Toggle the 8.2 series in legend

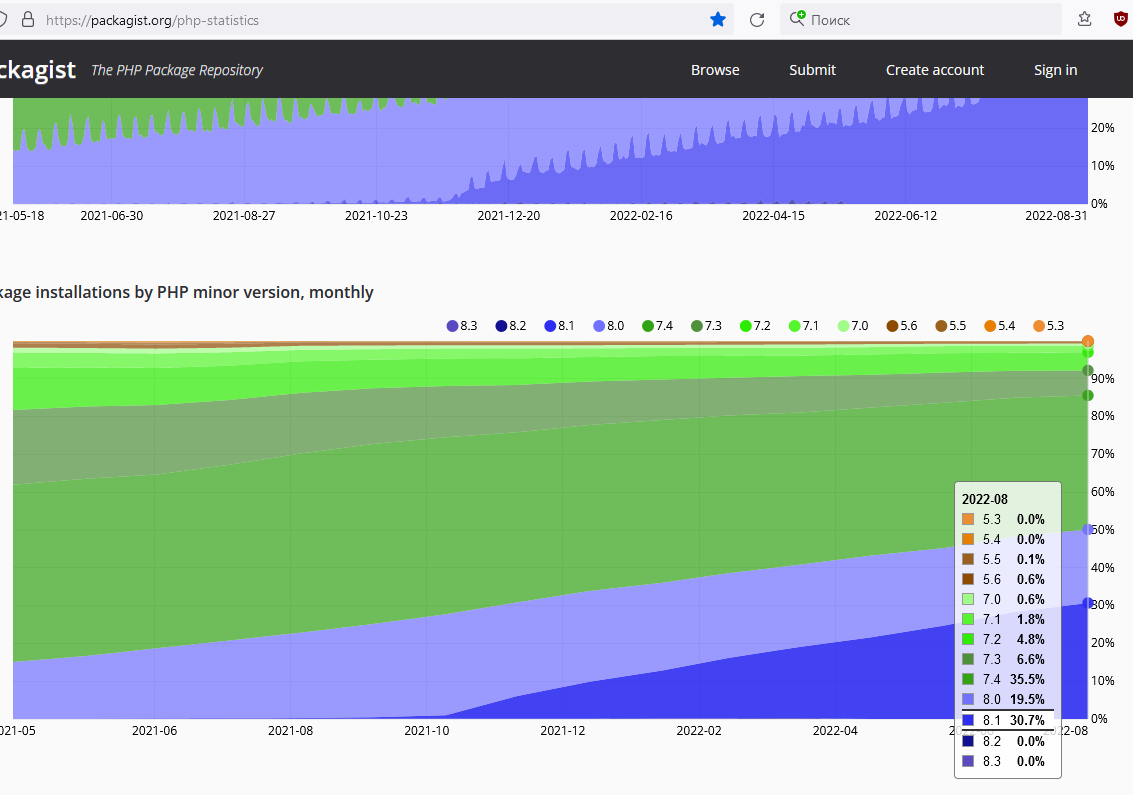click(x=511, y=326)
